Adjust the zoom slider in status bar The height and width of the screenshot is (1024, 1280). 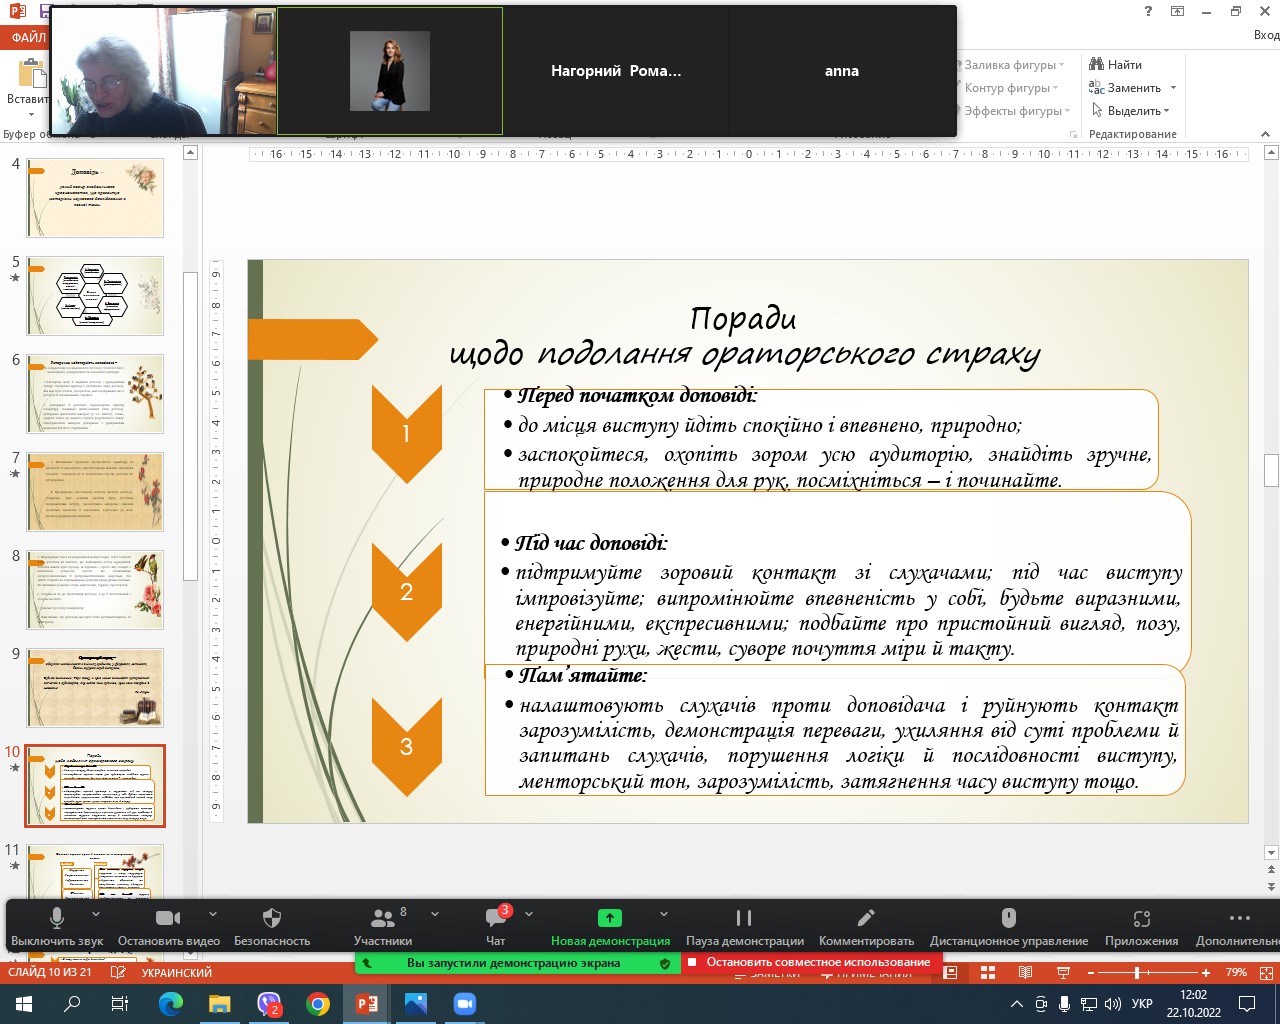click(x=1137, y=972)
